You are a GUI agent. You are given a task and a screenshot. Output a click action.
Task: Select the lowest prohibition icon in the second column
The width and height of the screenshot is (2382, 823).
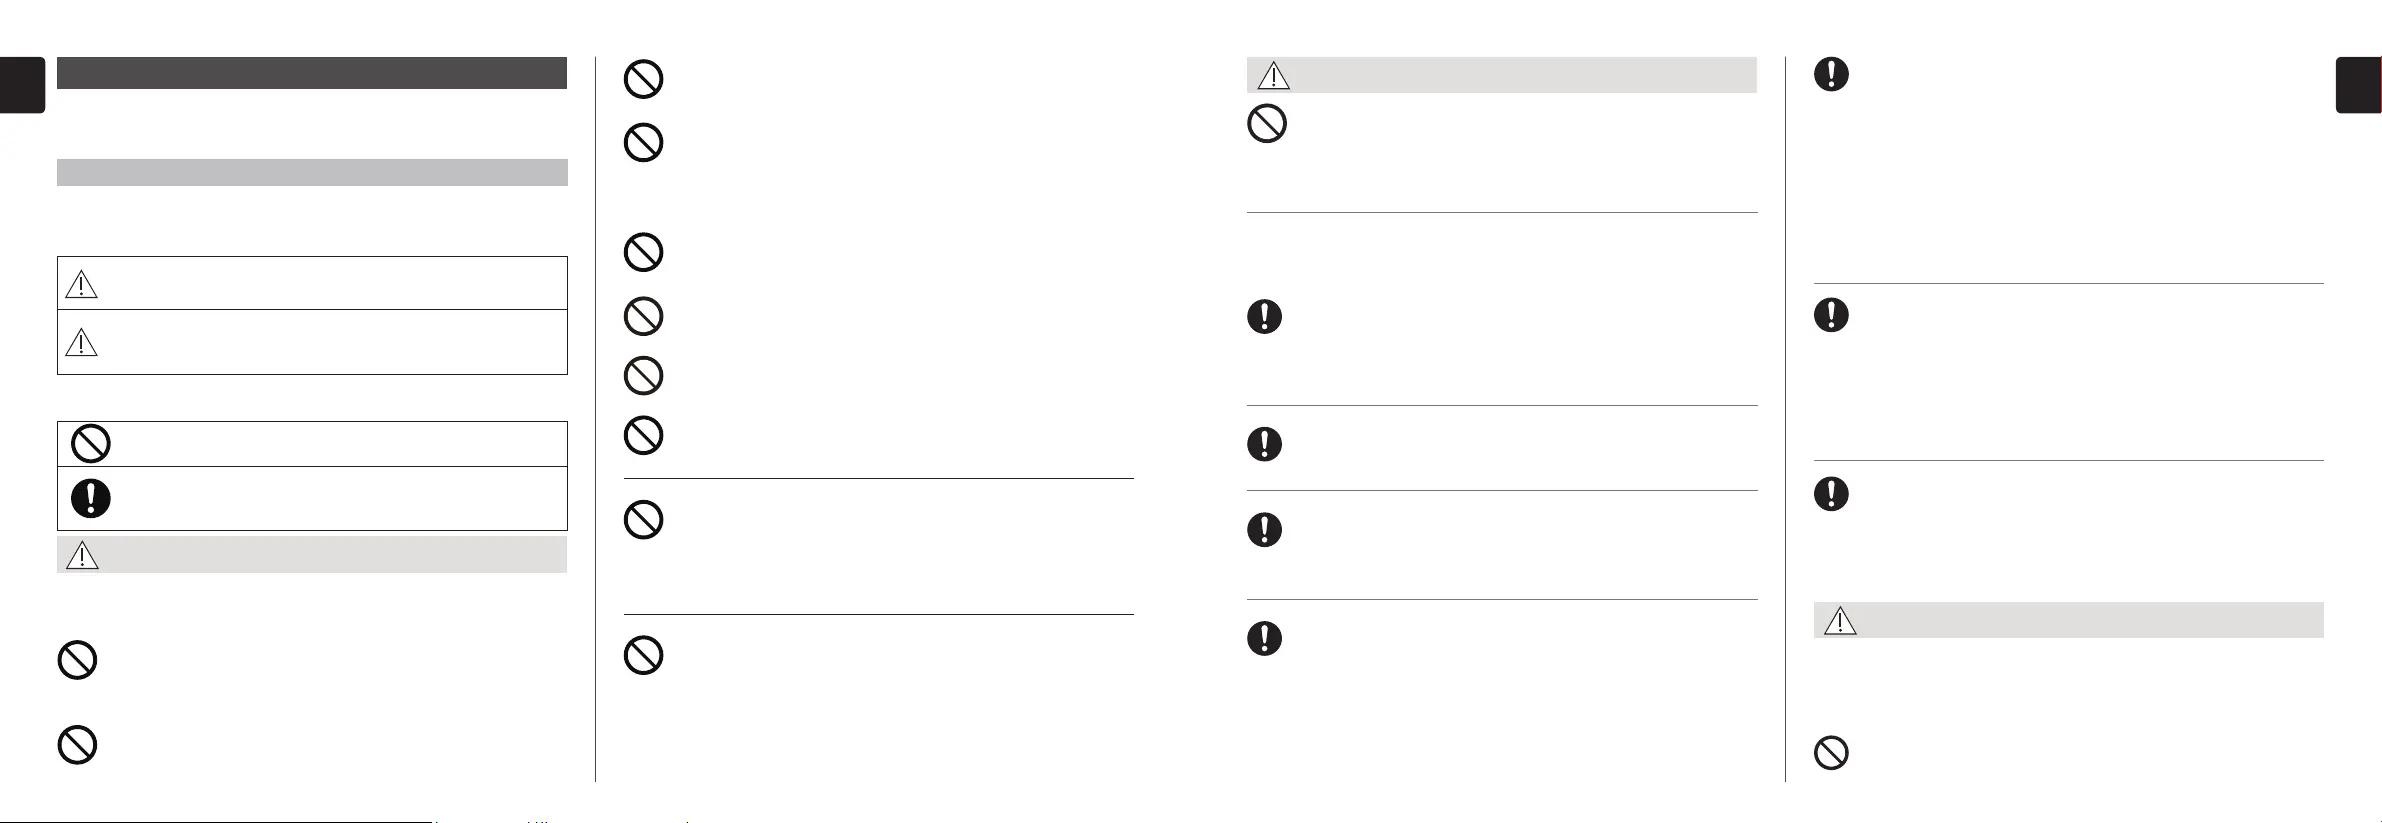click(643, 655)
